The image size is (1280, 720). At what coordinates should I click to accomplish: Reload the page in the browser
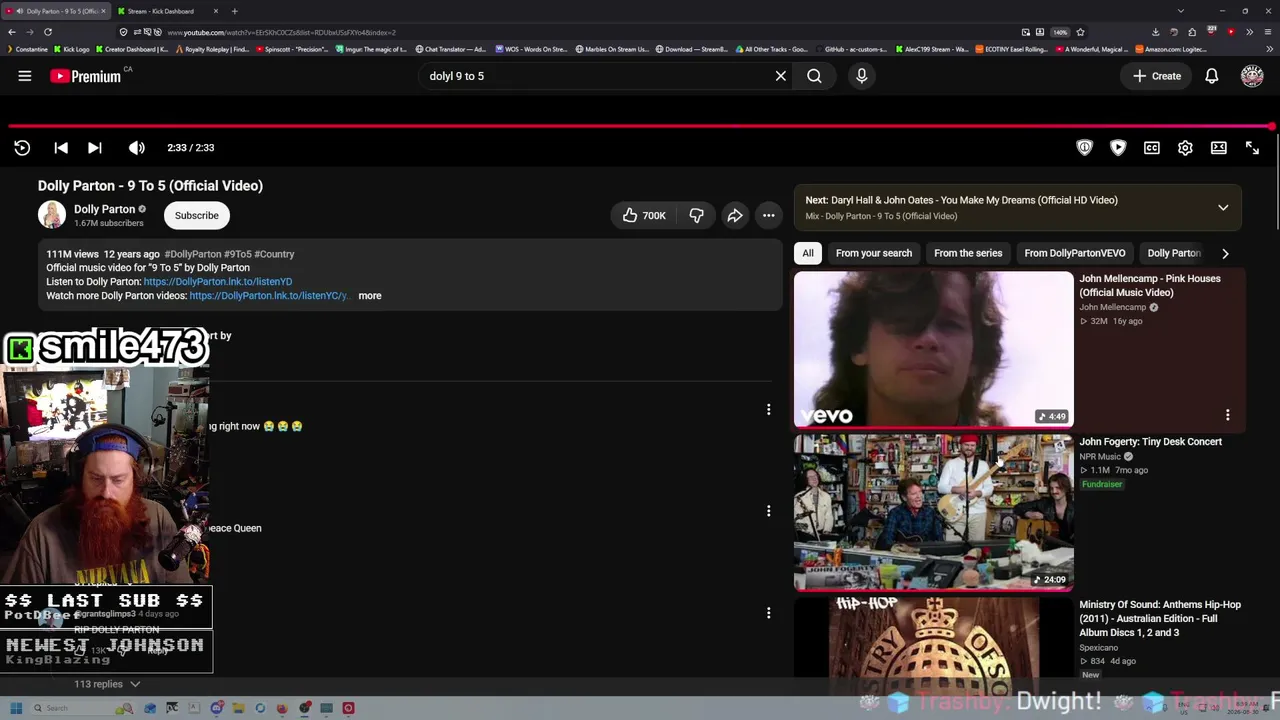pyautogui.click(x=47, y=32)
